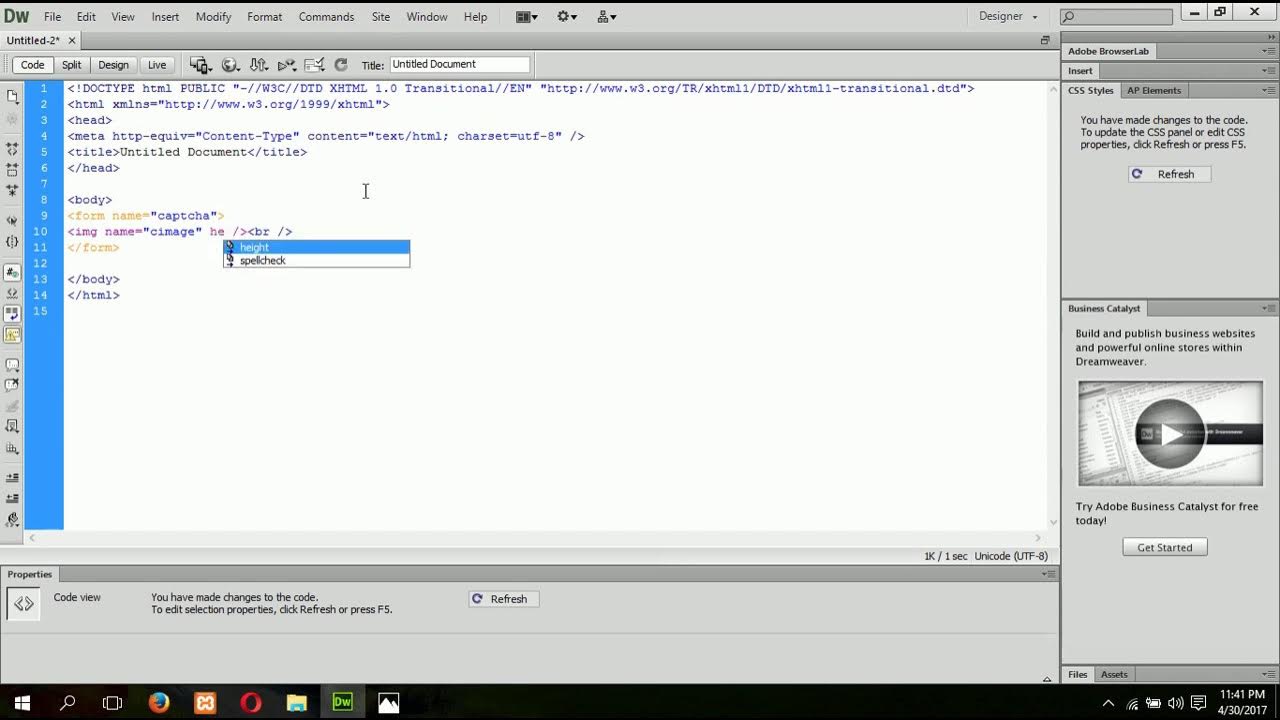1280x720 pixels.
Task: Open the Site management dropdown icon
Action: pyautogui.click(x=607, y=17)
